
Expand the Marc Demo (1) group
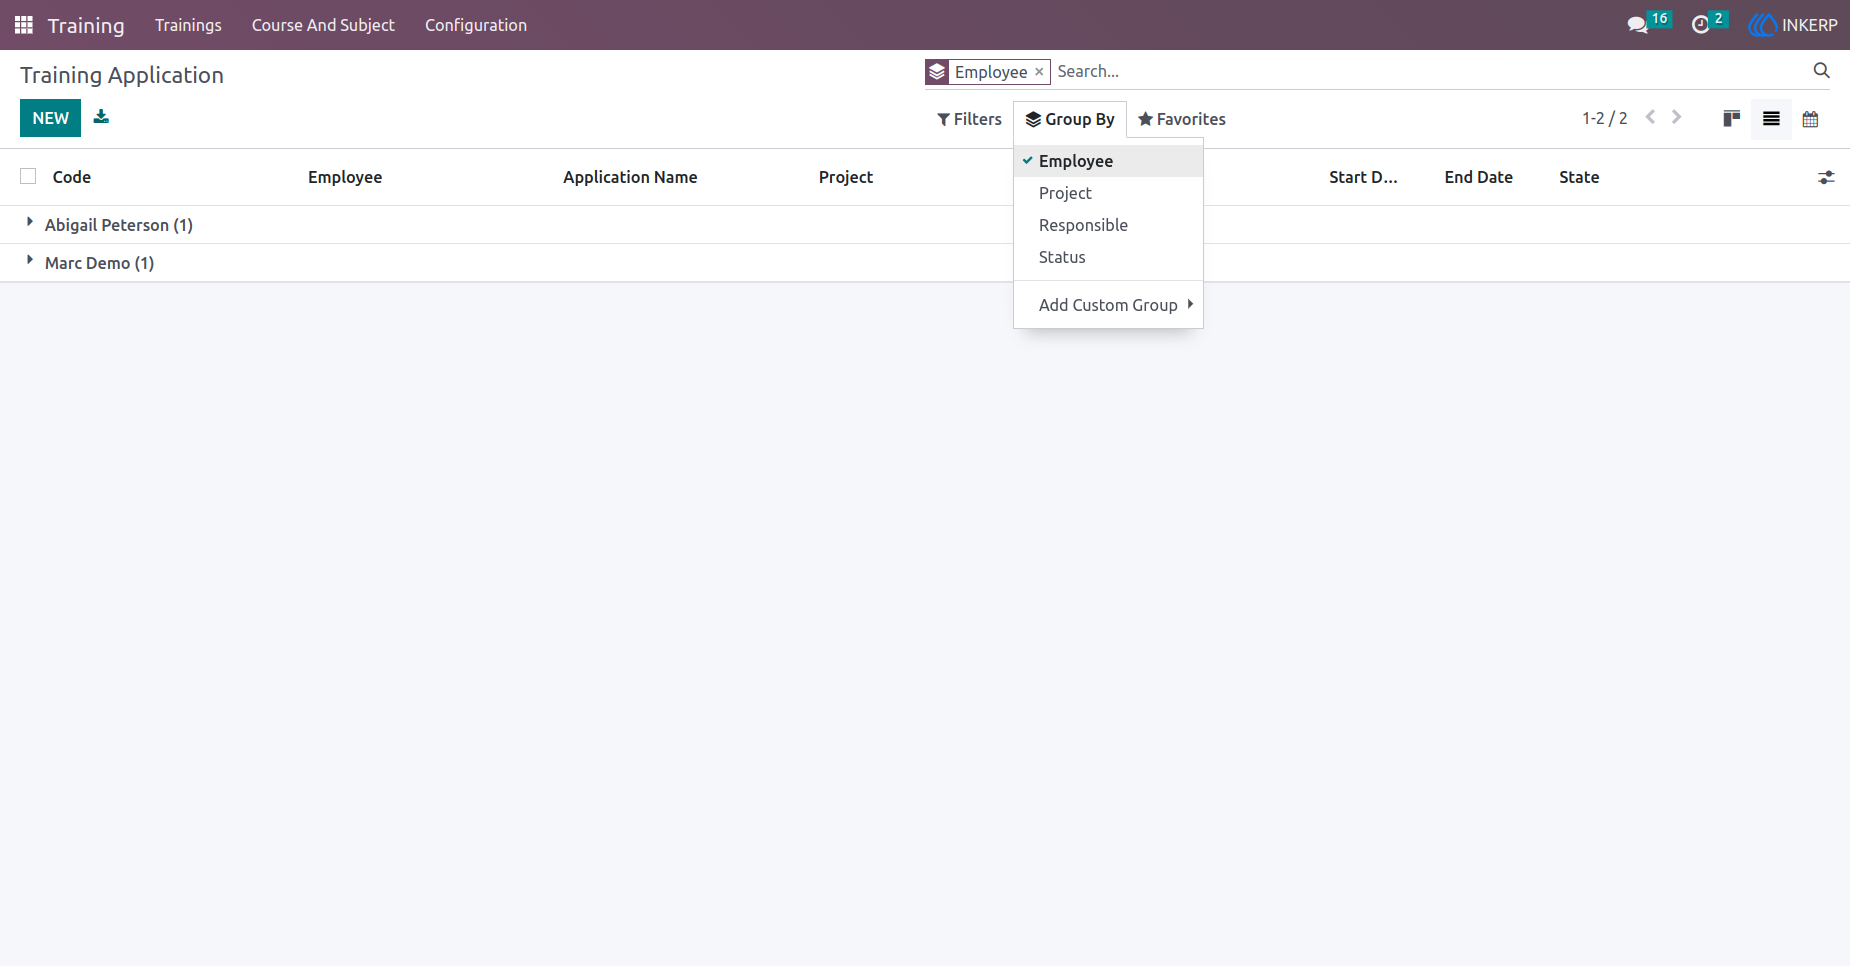point(88,263)
